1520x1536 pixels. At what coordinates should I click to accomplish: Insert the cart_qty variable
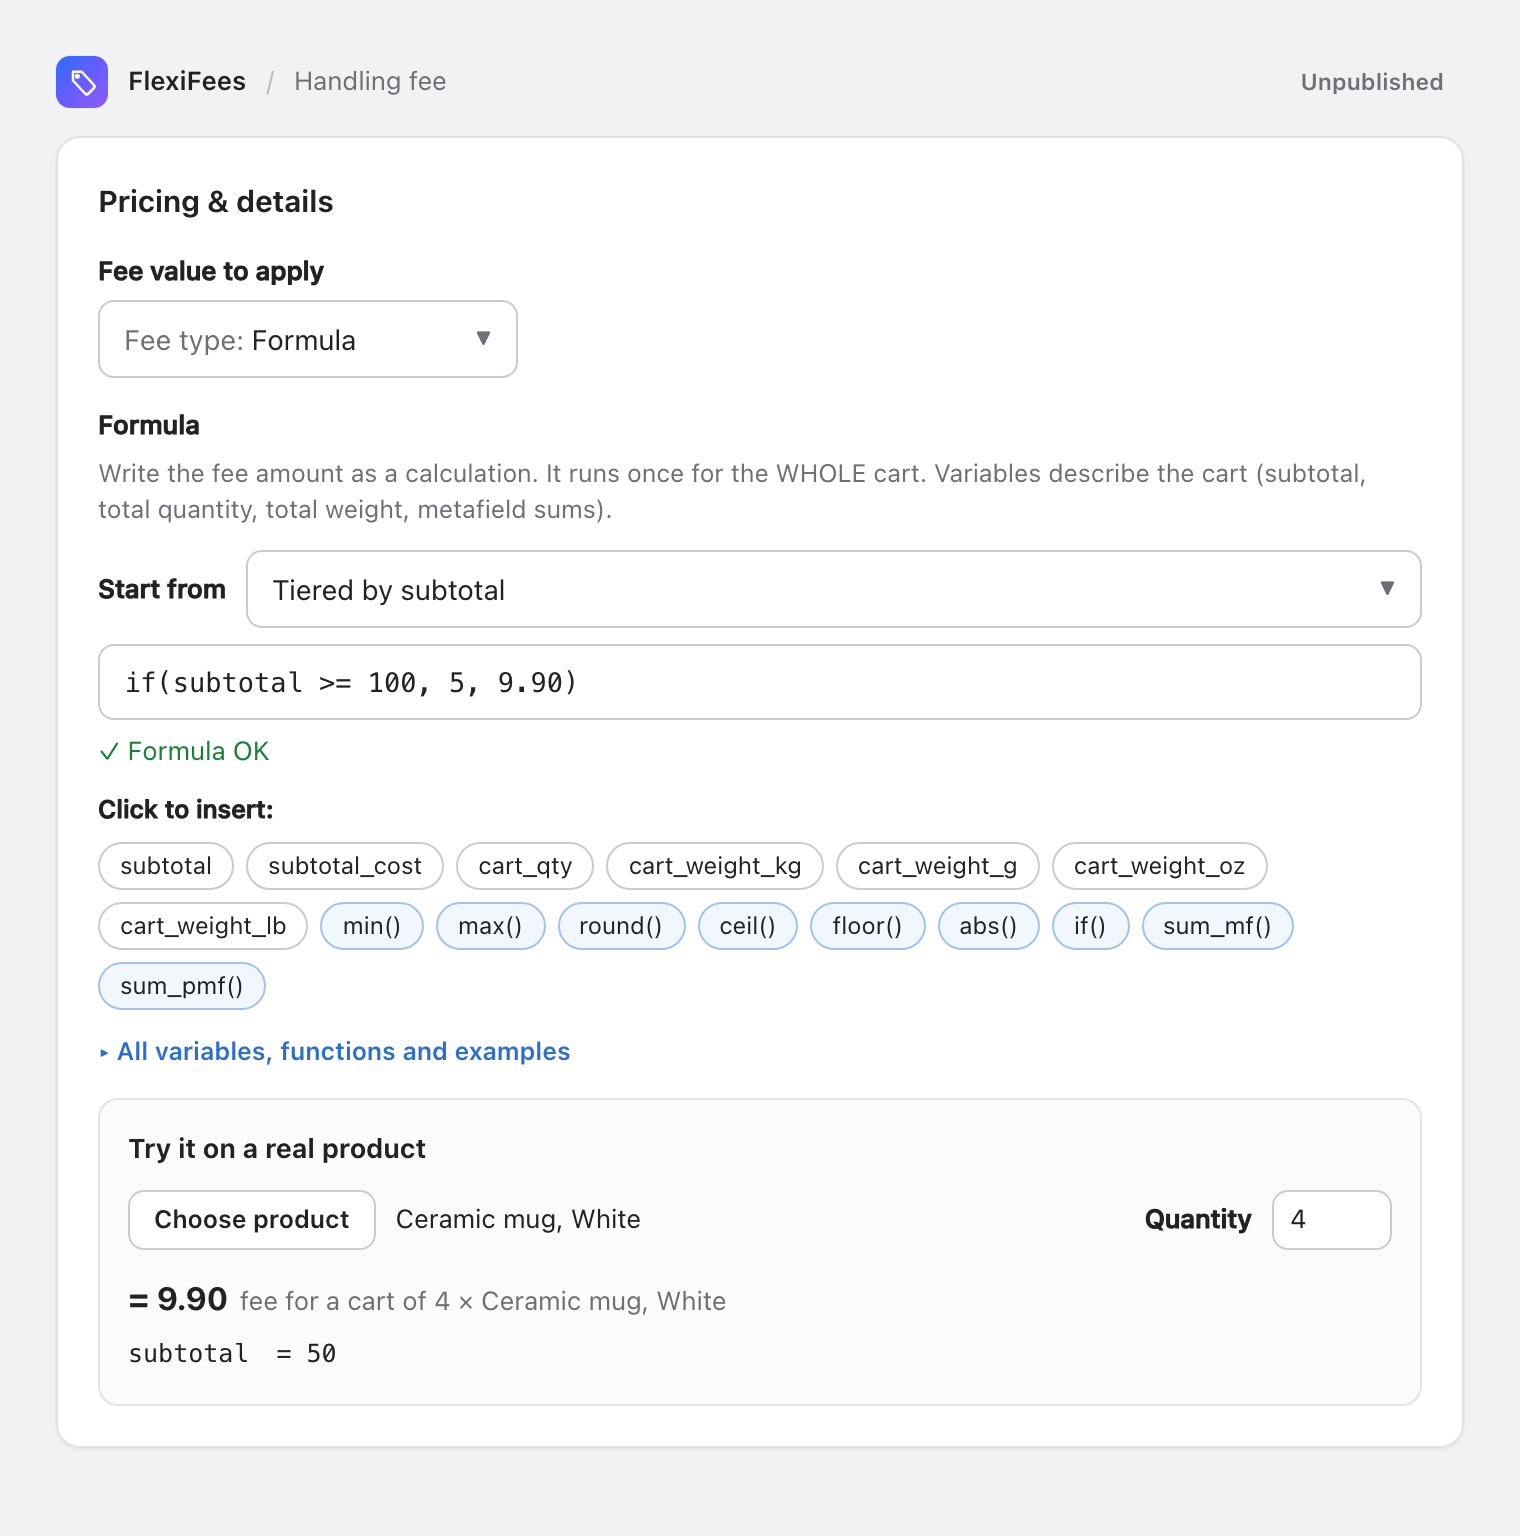525,866
